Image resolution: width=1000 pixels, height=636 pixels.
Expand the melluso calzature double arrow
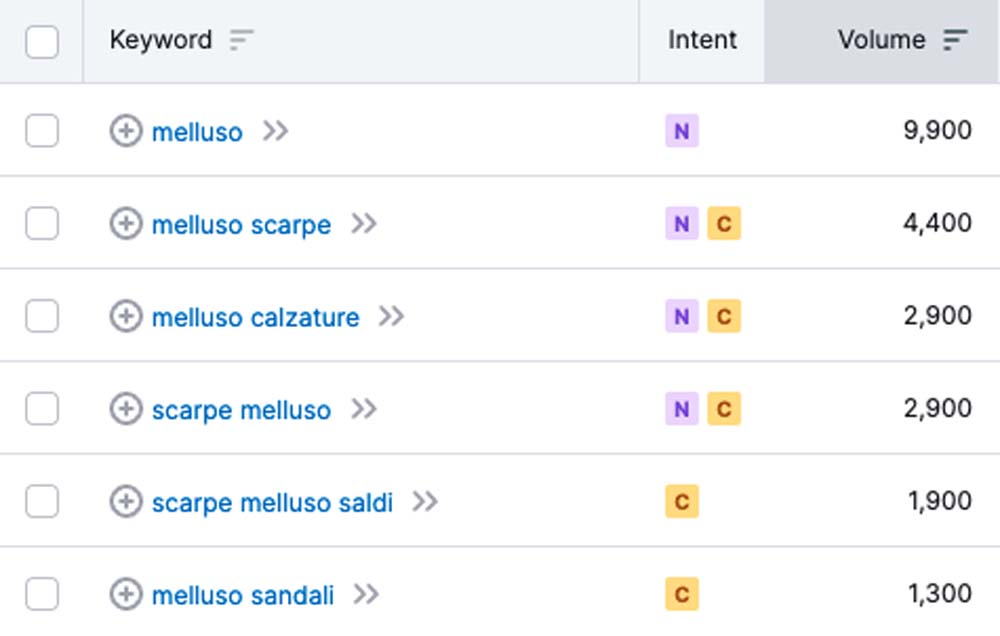tap(391, 317)
